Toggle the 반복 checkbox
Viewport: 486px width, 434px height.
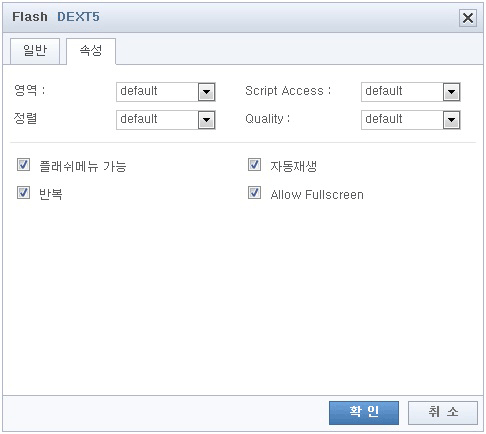[x=23, y=193]
